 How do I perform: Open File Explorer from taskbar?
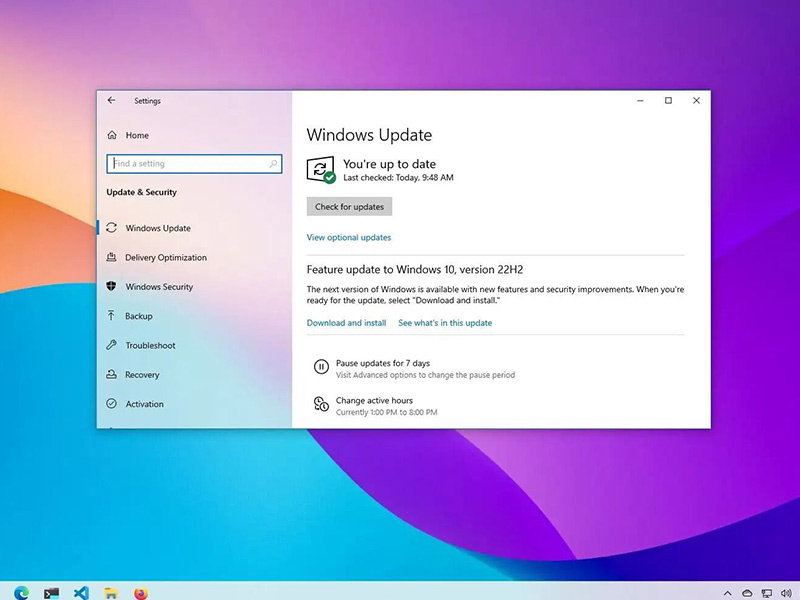[x=111, y=593]
